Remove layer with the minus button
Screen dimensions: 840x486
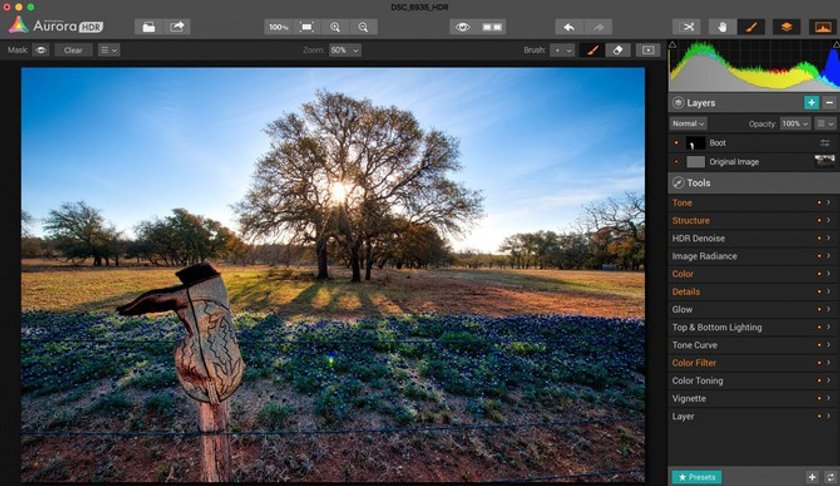tap(829, 102)
